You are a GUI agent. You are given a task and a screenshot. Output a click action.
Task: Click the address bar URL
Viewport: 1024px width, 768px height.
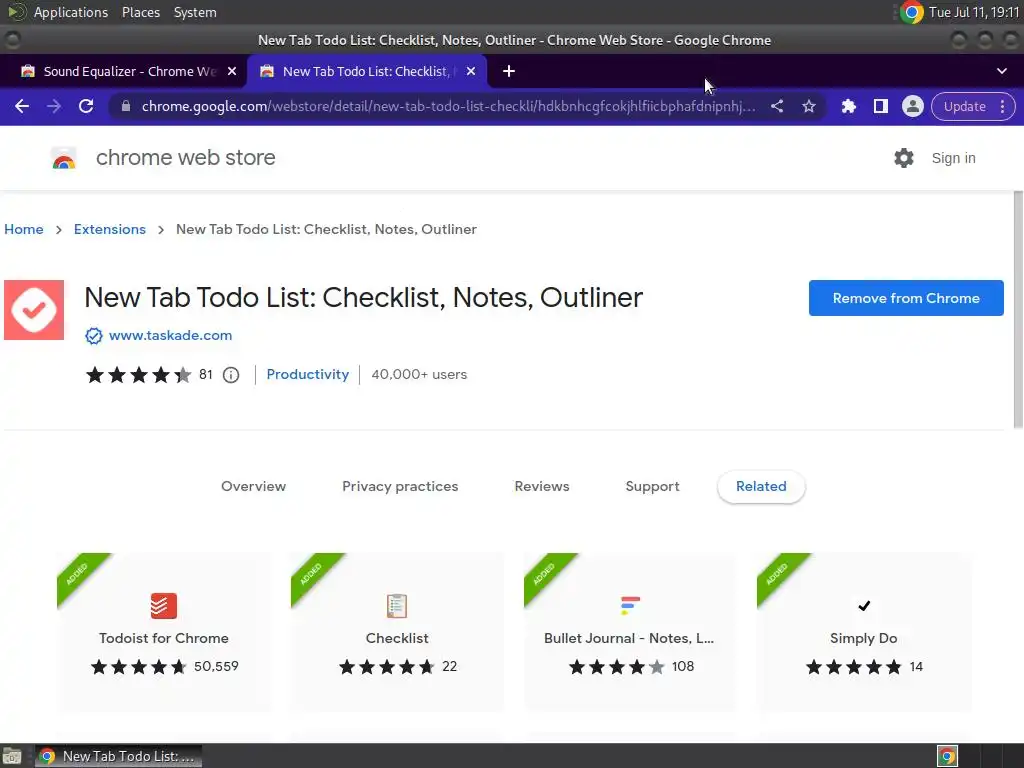coord(448,106)
